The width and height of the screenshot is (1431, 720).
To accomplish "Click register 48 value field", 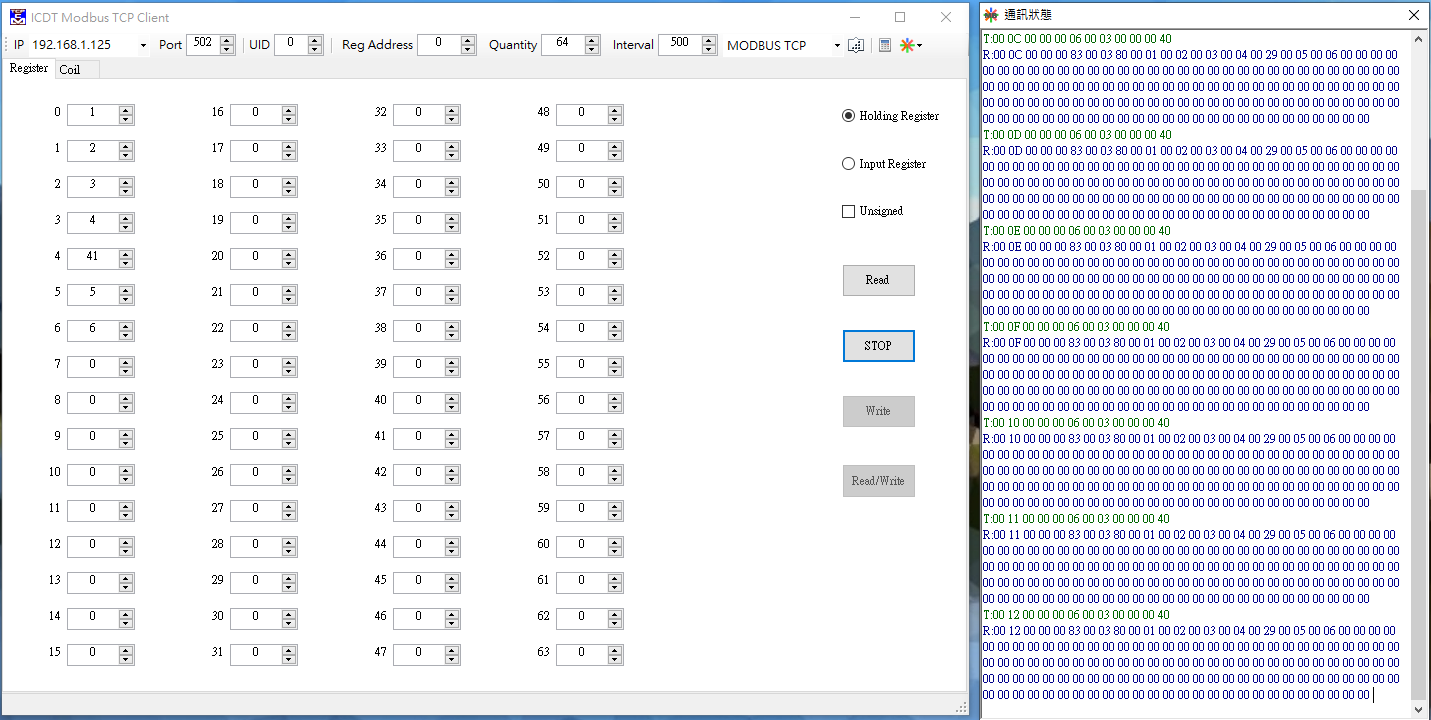I will pos(581,114).
